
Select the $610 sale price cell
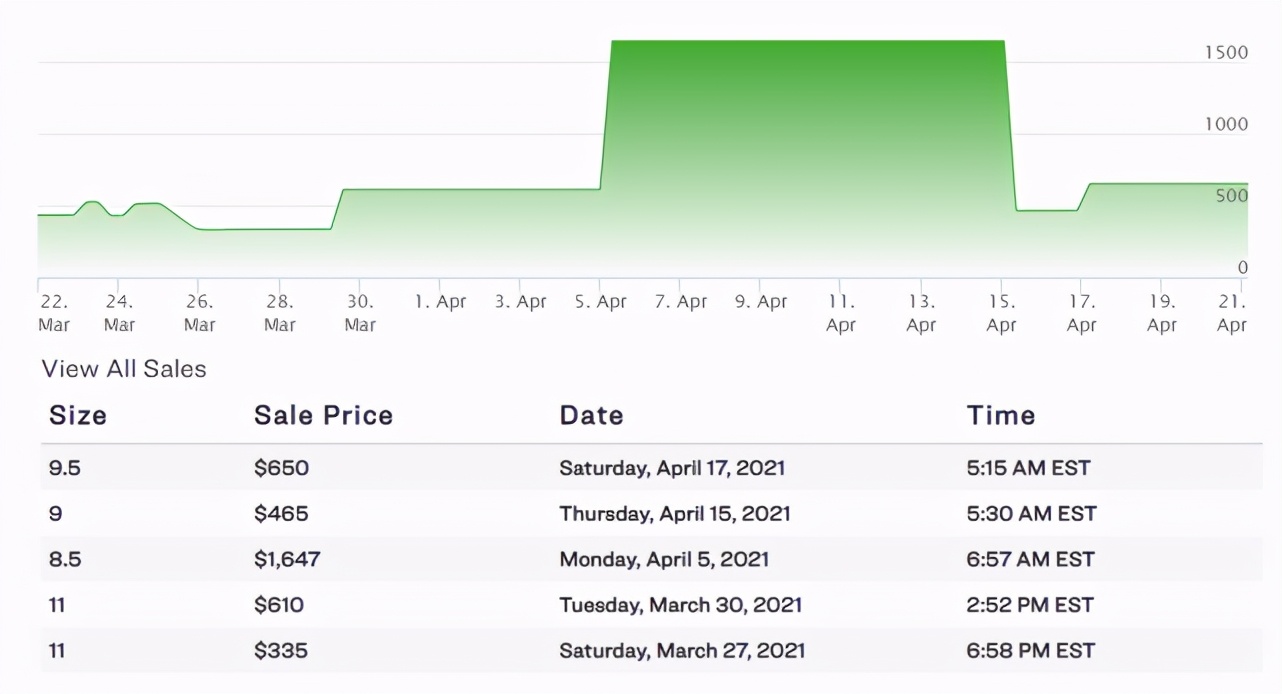279,605
